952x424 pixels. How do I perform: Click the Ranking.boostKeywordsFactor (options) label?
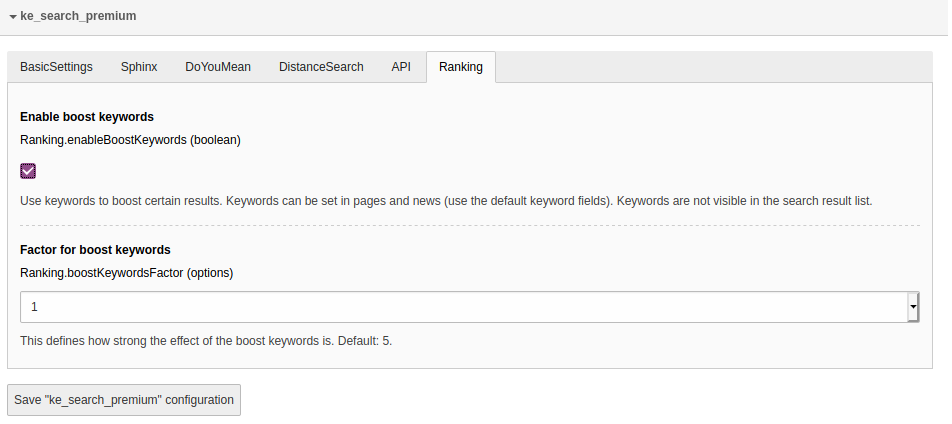point(127,273)
